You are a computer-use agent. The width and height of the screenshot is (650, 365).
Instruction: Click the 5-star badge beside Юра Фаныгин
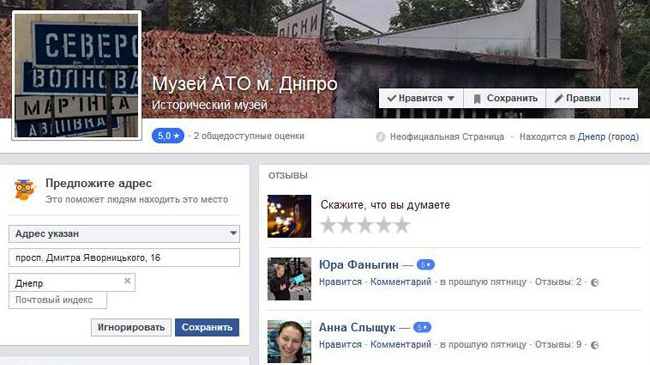coord(425,265)
